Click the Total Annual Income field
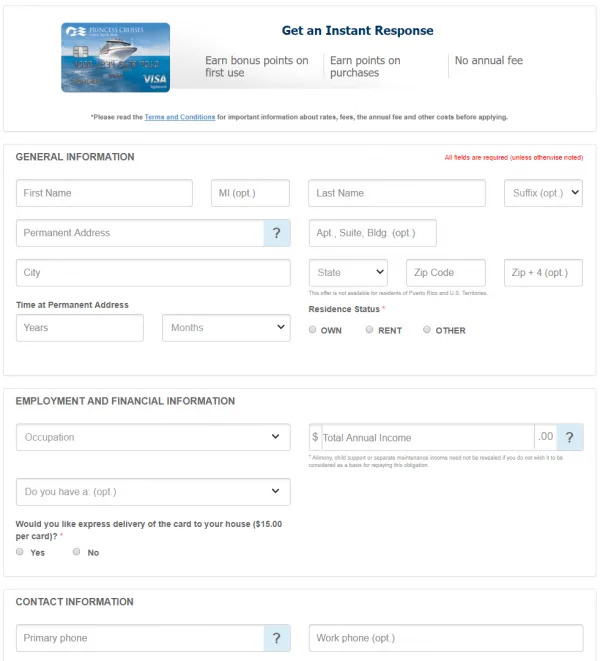 [x=426, y=437]
